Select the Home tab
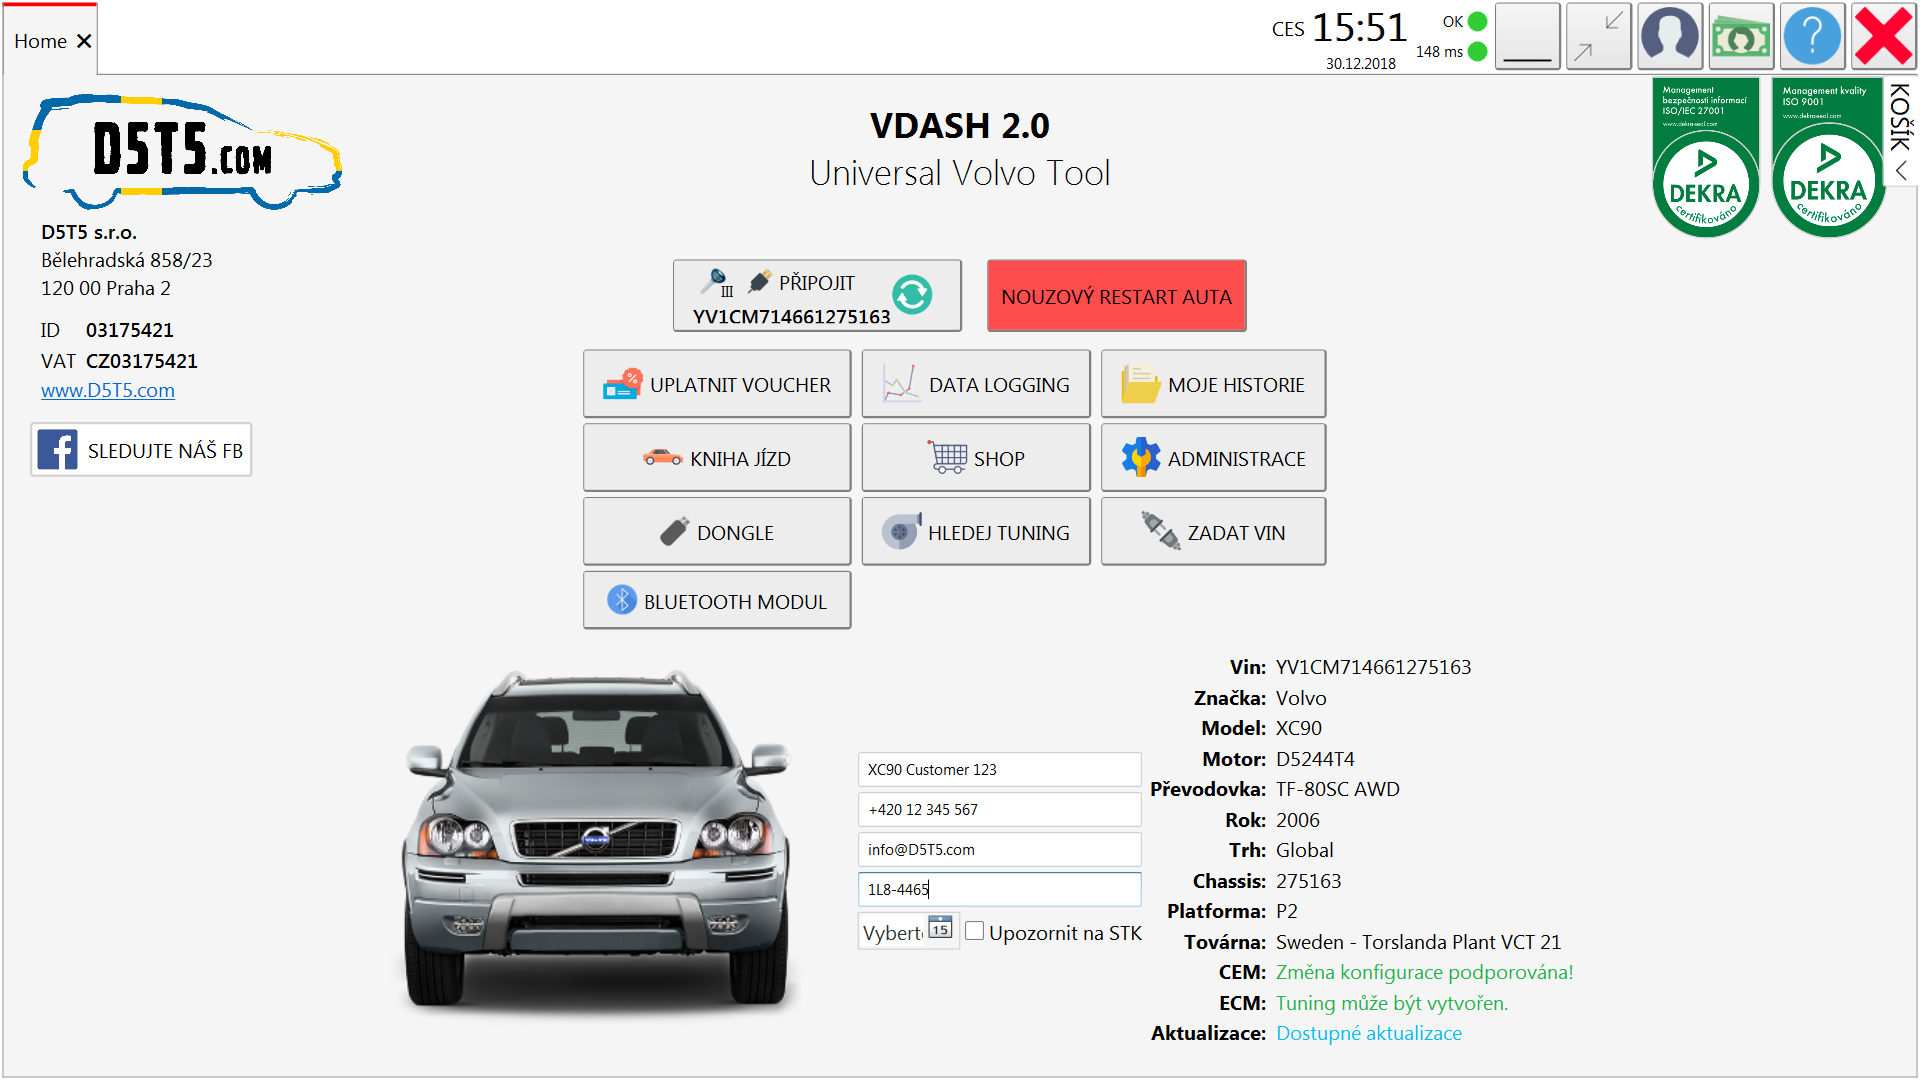 [41, 41]
